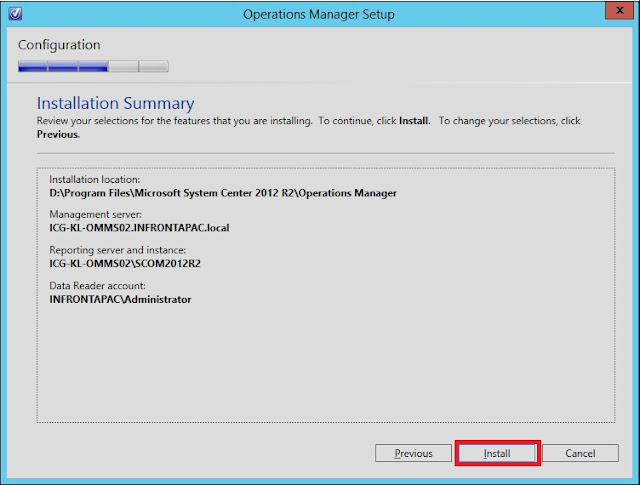Click the 'Management server:' label
The image size is (640, 485).
point(96,215)
